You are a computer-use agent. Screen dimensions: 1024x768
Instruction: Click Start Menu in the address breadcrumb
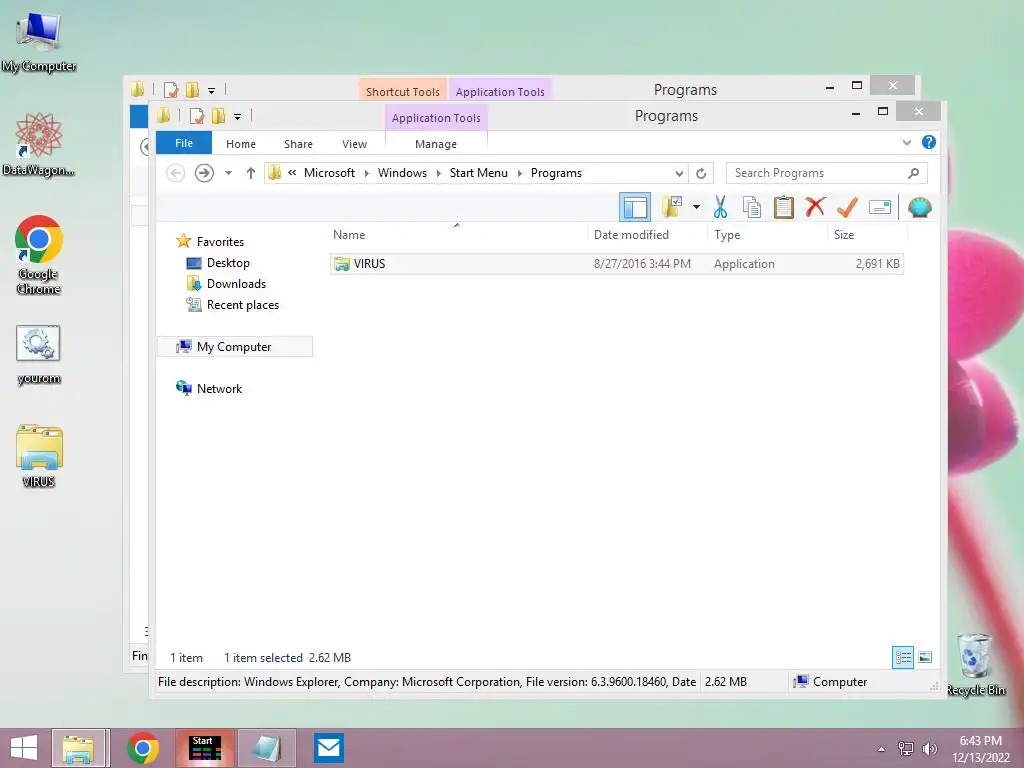(479, 173)
